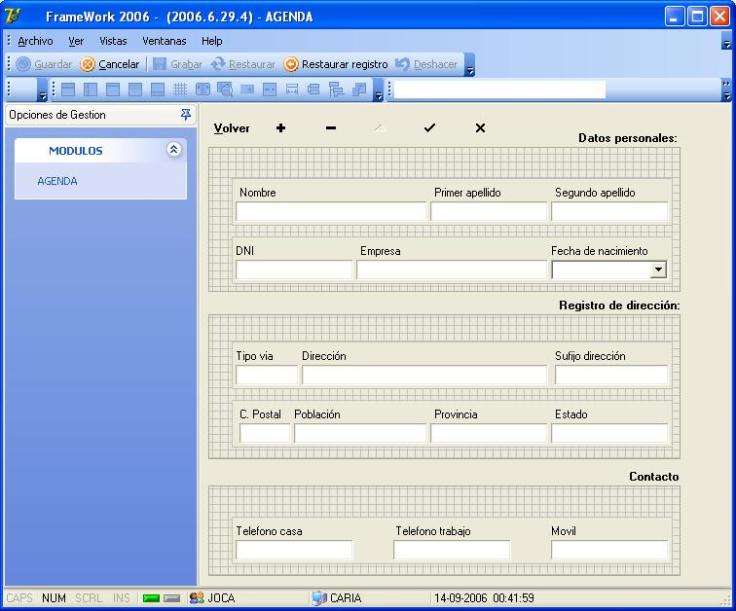
Task: Click Restaurar registro in the toolbar
Action: click(336, 64)
